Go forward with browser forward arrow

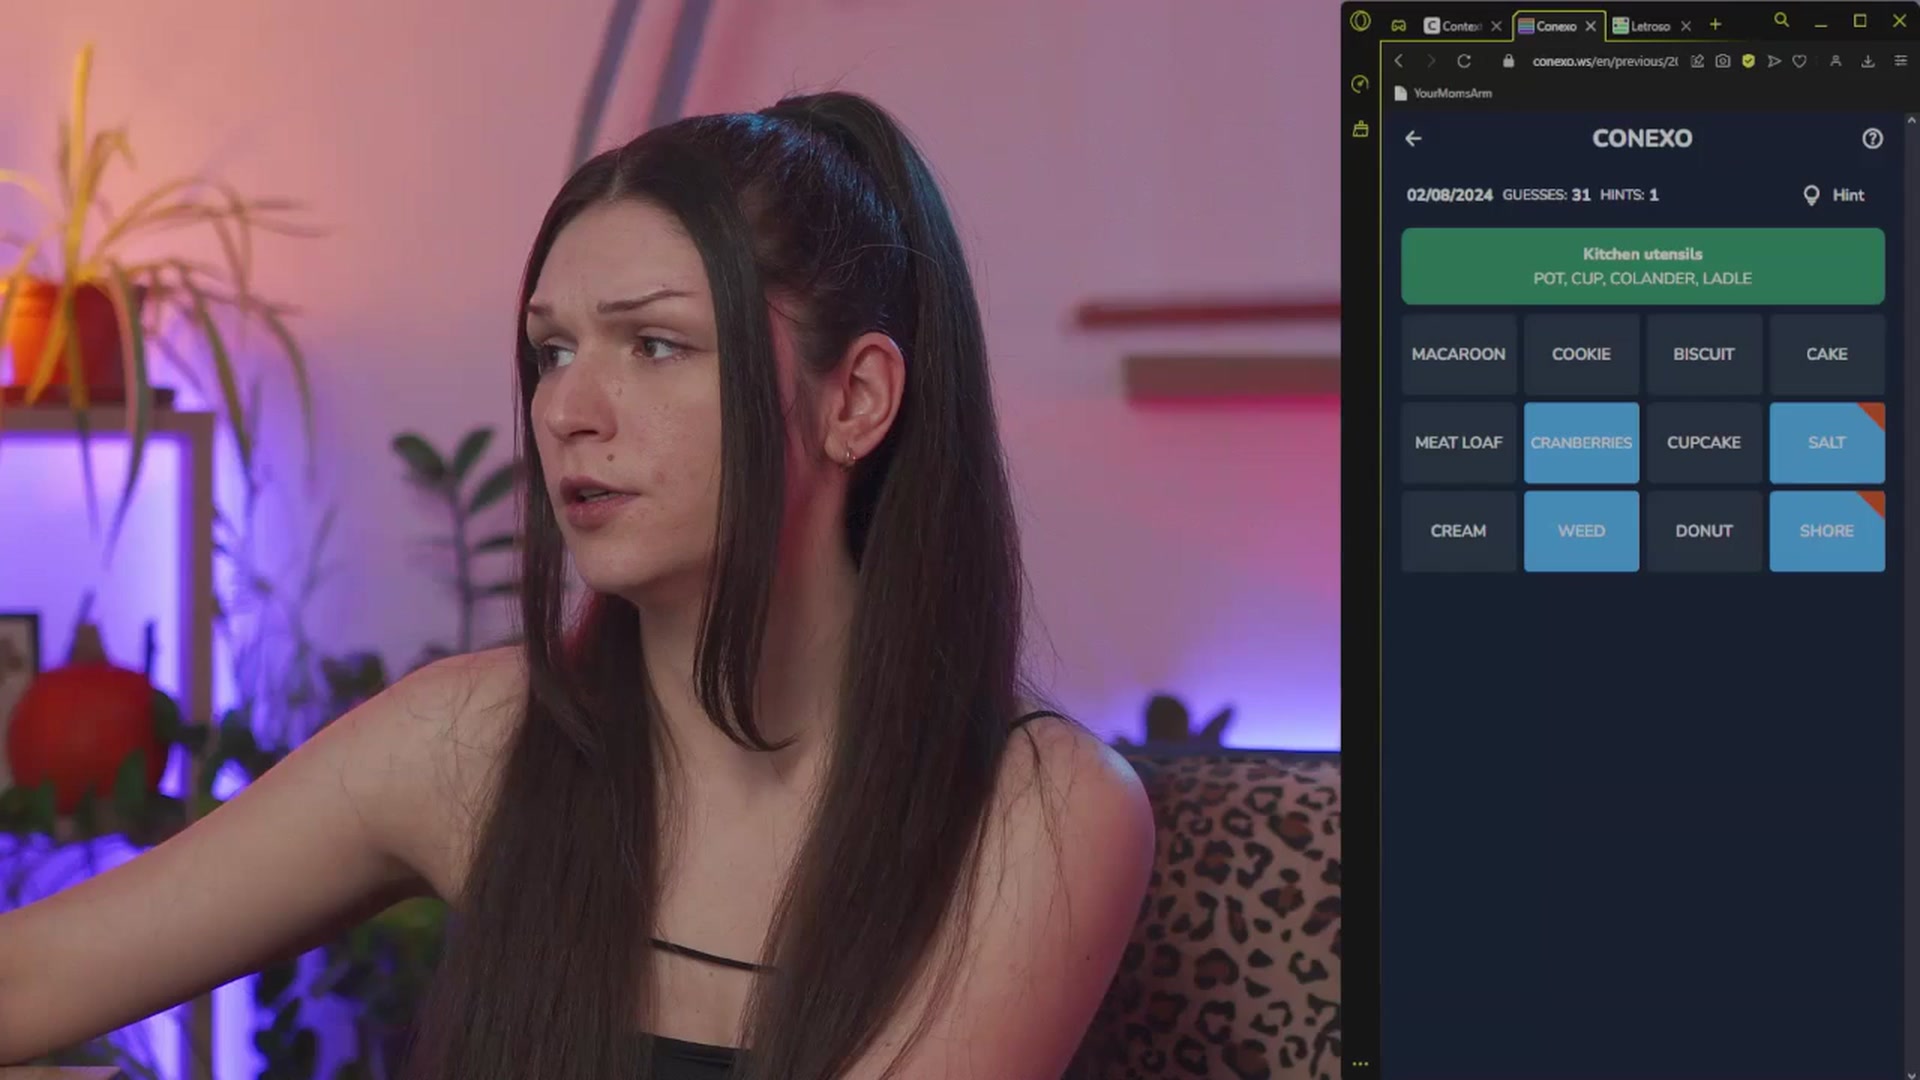coord(1431,61)
